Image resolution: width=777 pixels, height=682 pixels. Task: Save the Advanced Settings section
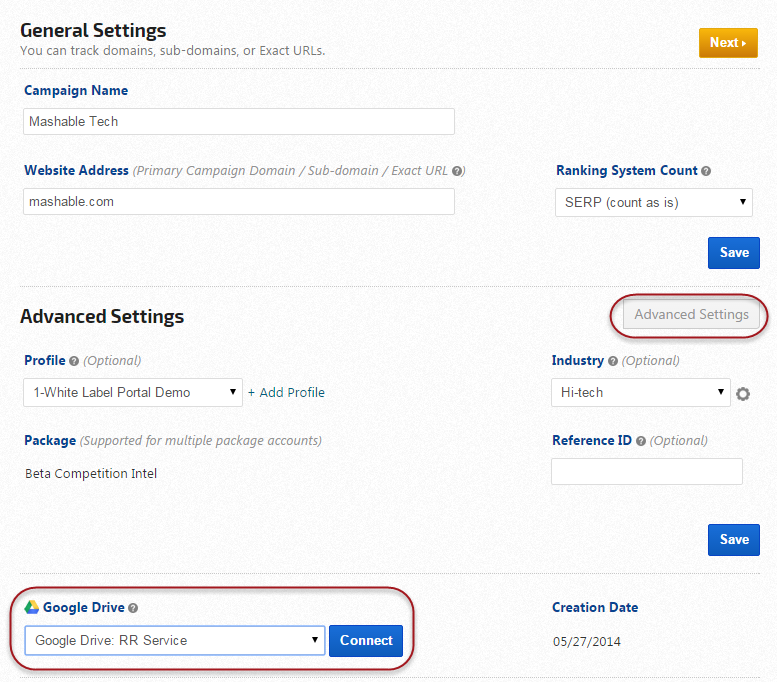(x=733, y=540)
